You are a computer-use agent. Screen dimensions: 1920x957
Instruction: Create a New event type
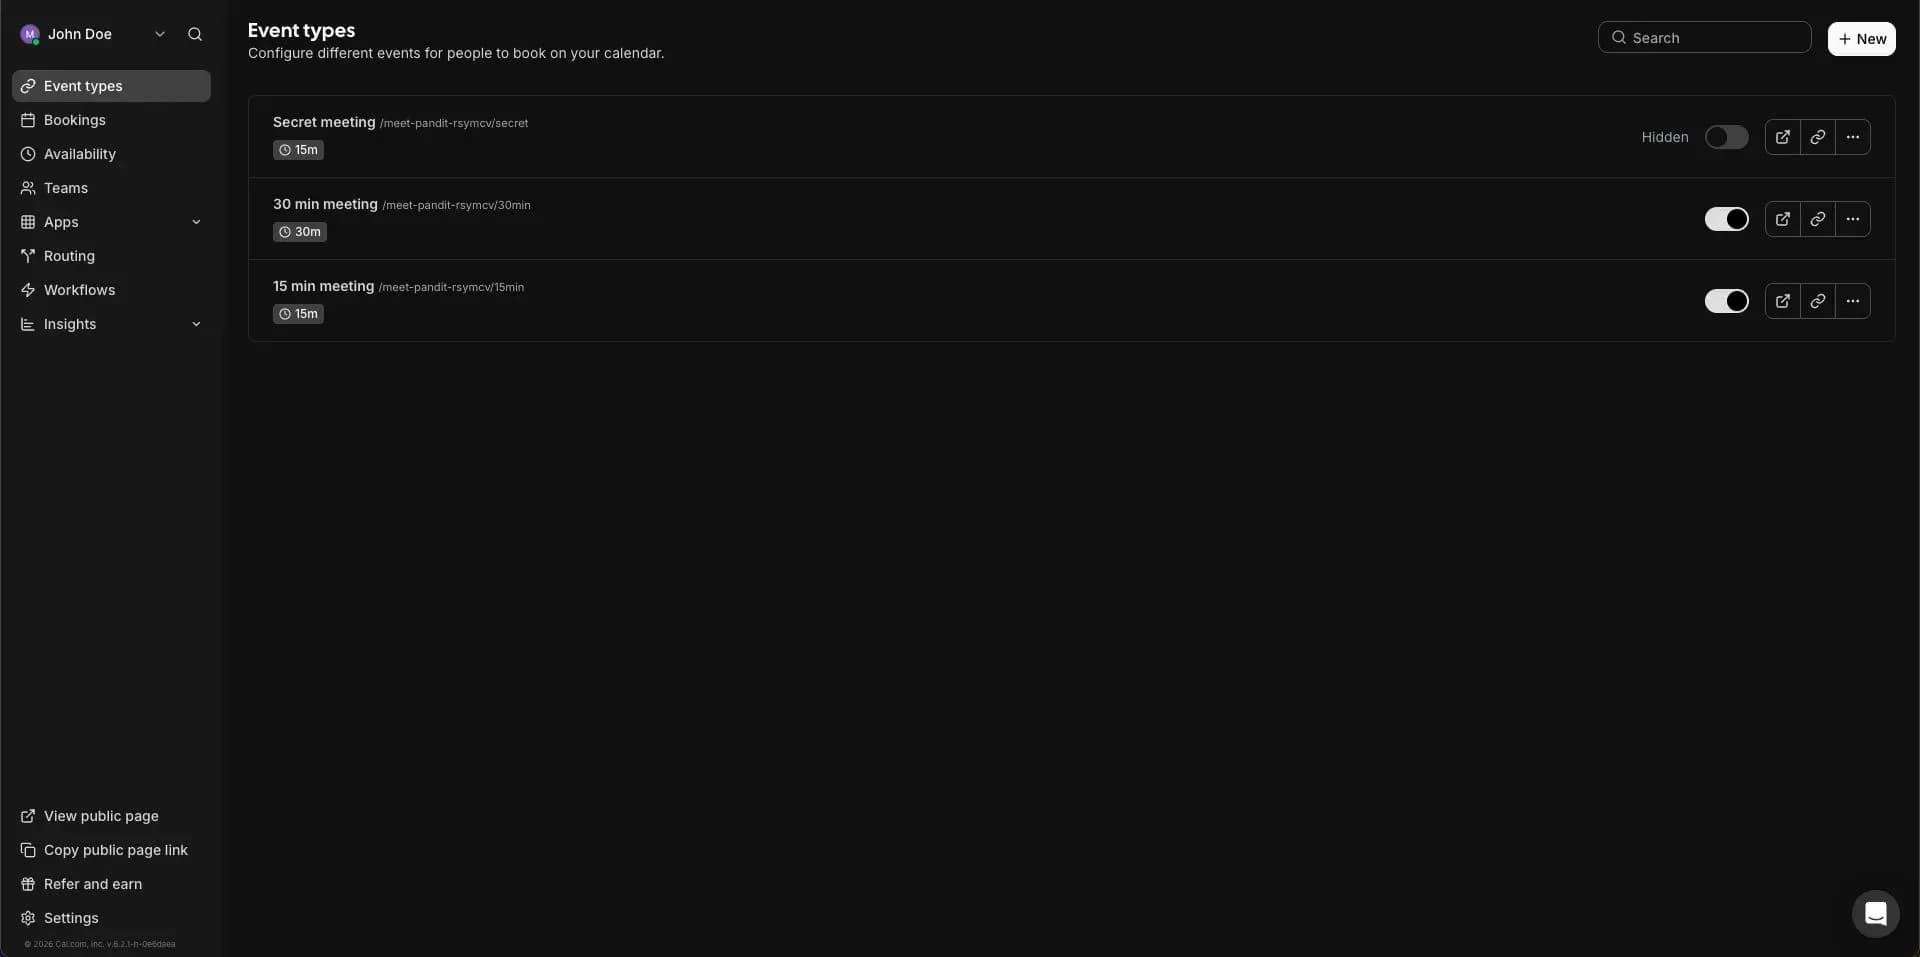point(1861,39)
